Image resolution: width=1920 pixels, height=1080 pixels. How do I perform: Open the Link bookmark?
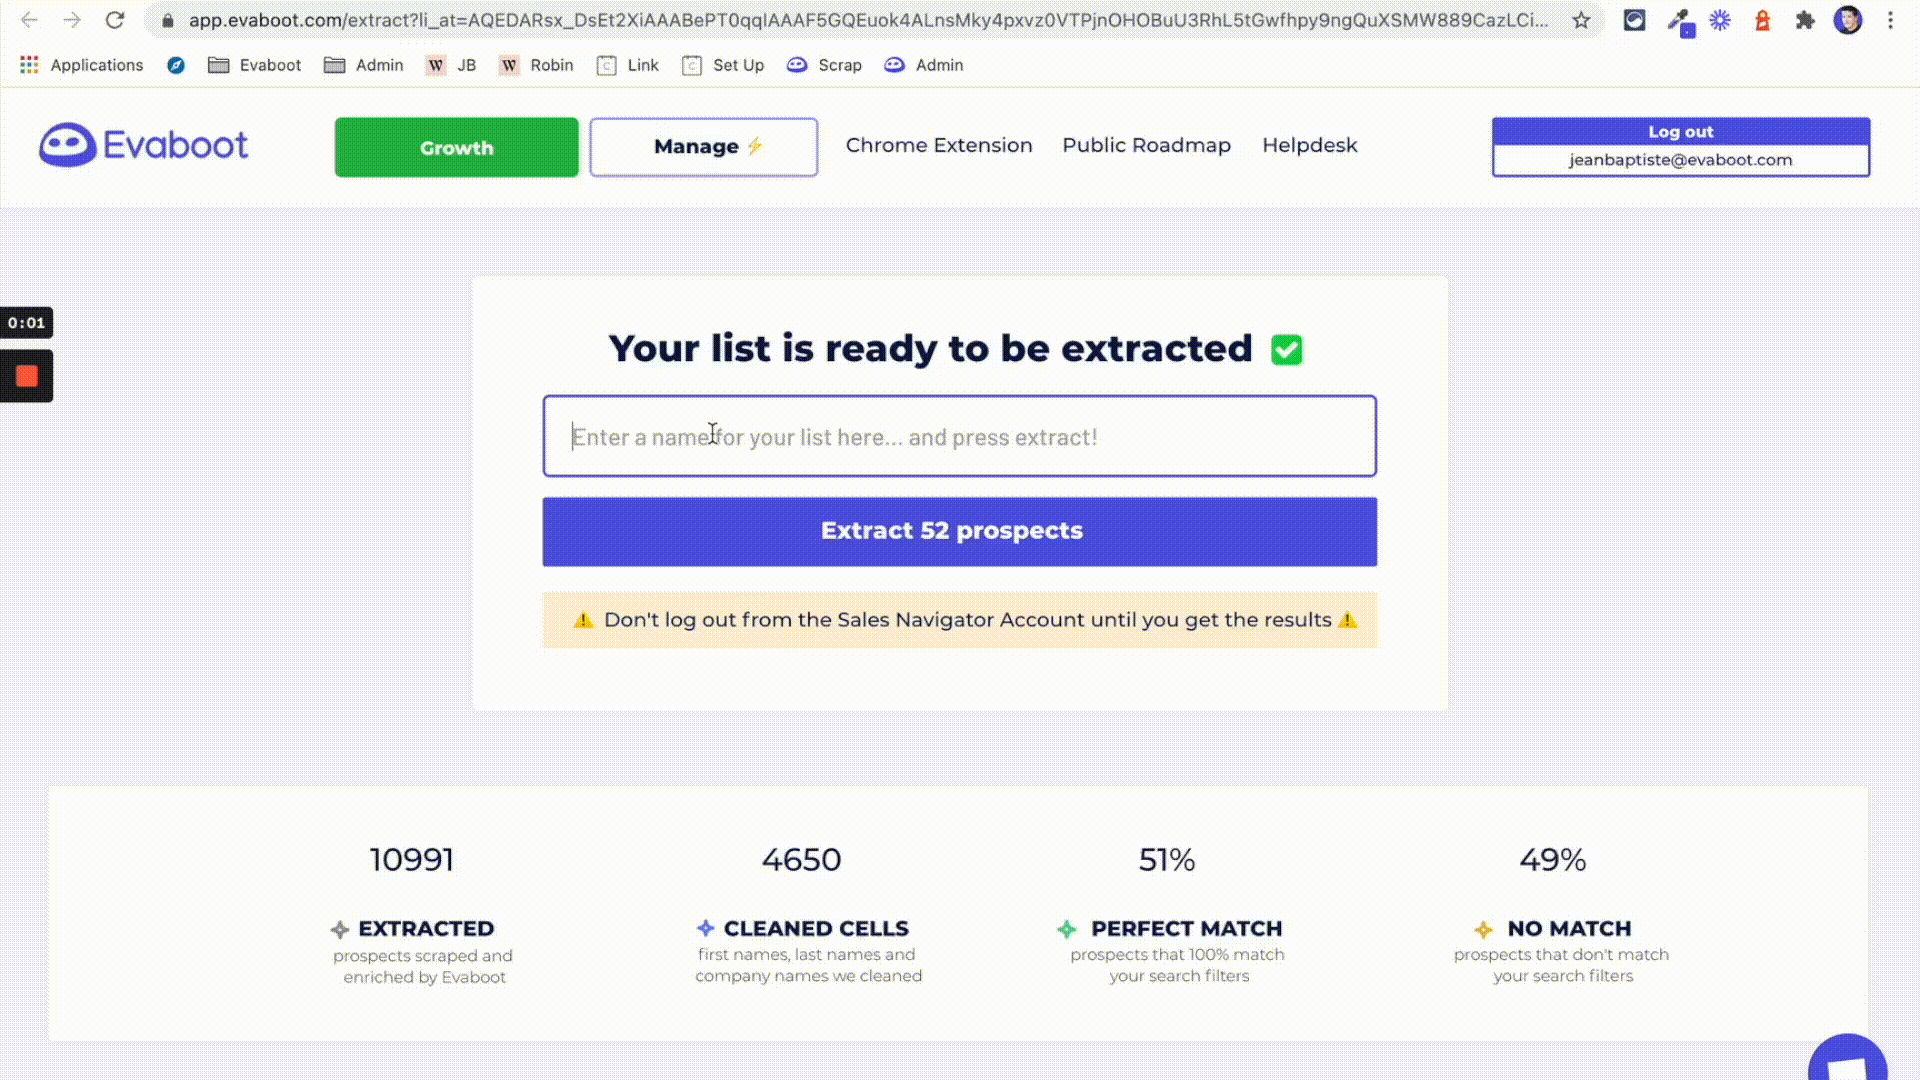(x=628, y=65)
